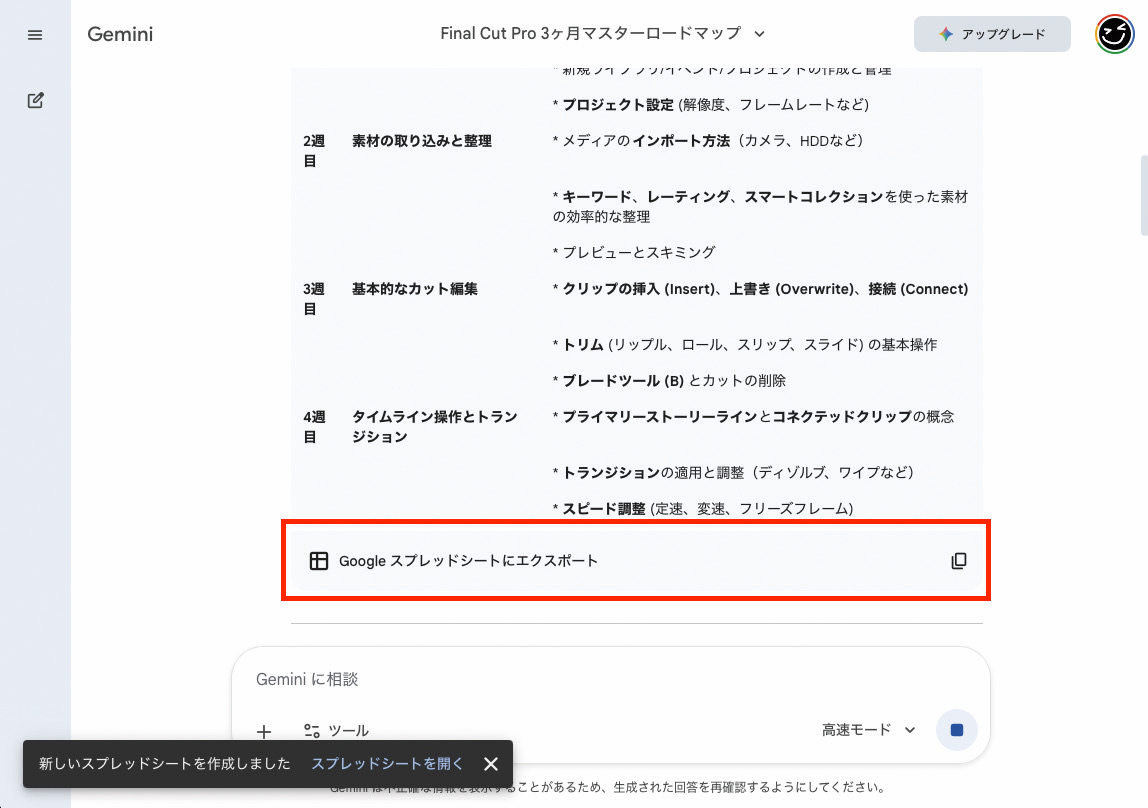1148x808 pixels.
Task: Dismiss the spreadsheet created notification
Action: coord(491,763)
